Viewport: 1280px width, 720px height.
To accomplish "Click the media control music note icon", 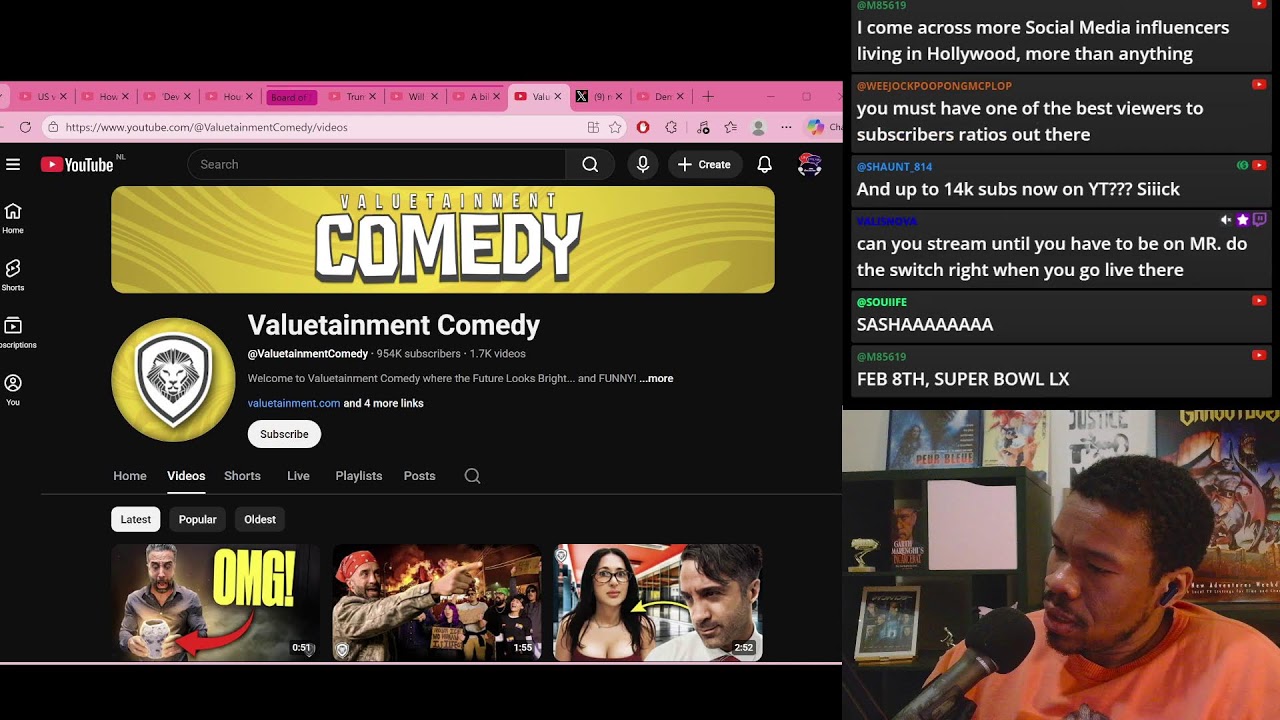I will pos(703,127).
